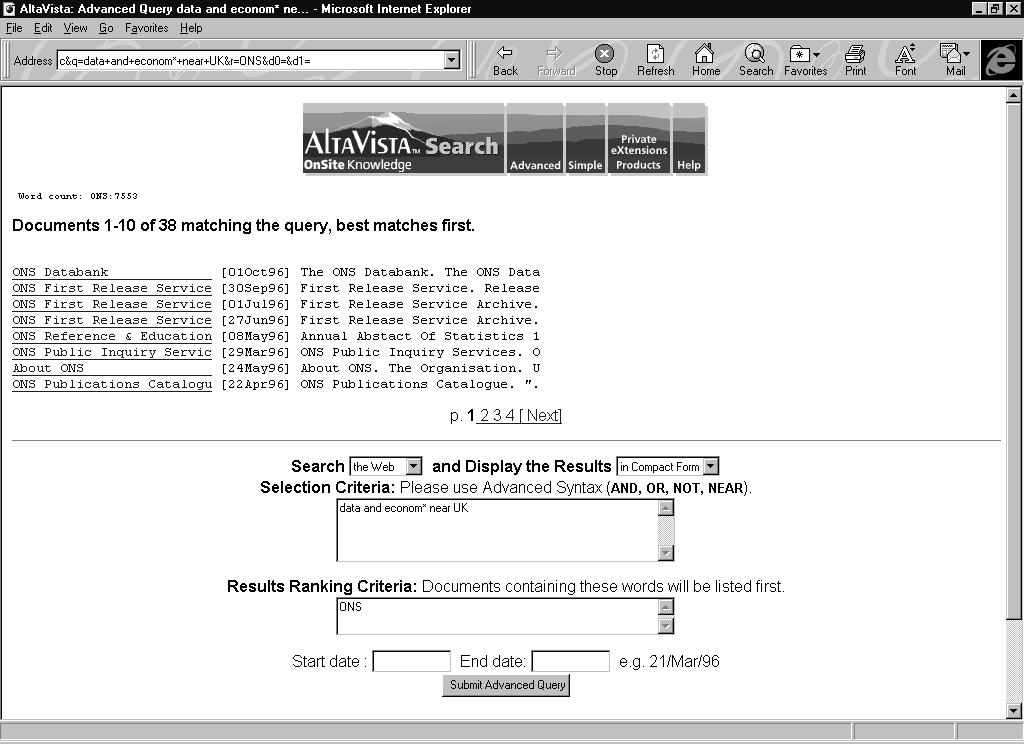Open the Edit menu
This screenshot has height=744, width=1024.
(43, 28)
